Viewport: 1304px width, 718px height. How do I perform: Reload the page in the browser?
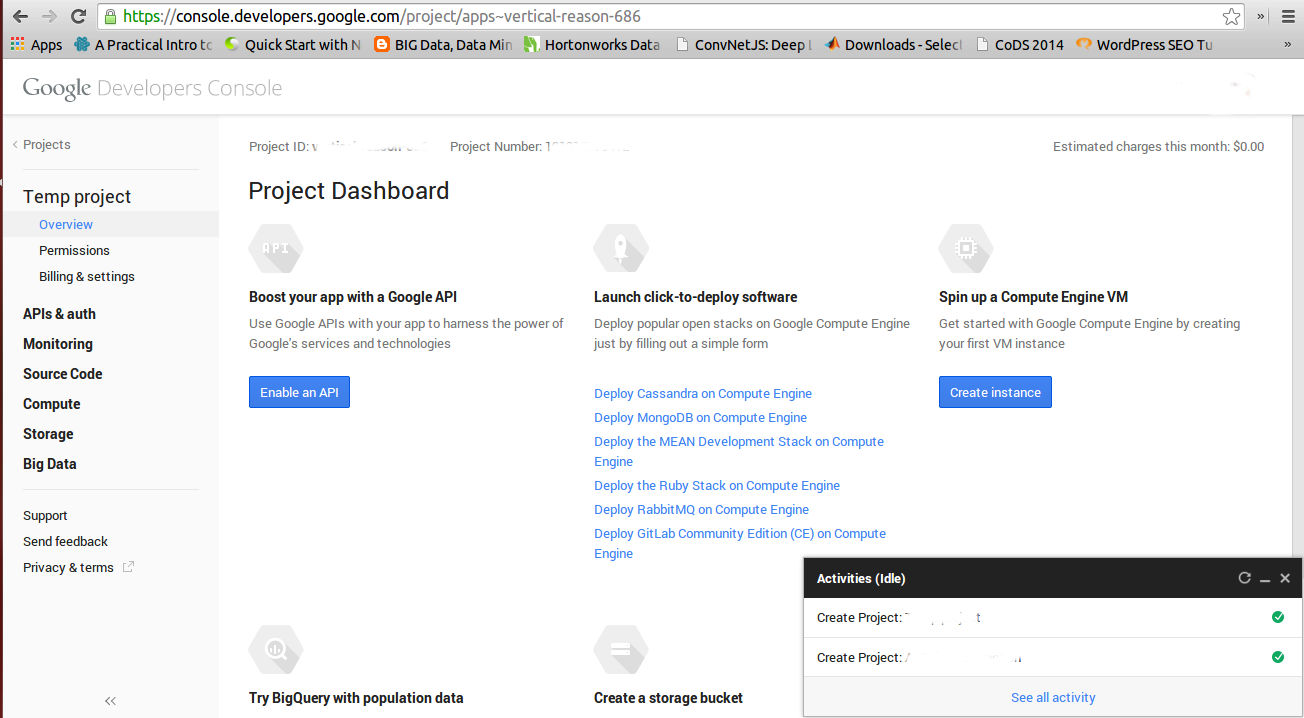(78, 17)
